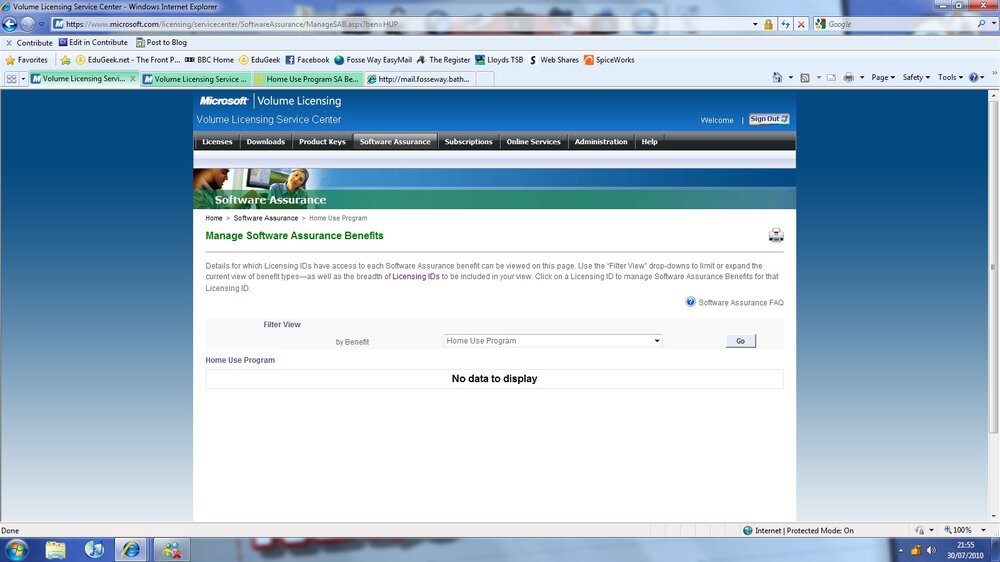1000x562 pixels.
Task: Switch to second Volume Licensing Service tab
Action: click(196, 79)
